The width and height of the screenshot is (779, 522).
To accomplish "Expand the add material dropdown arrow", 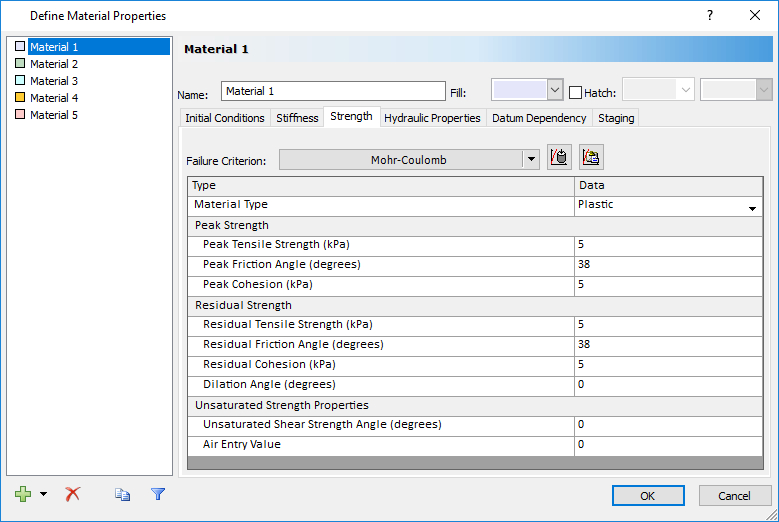I will (43, 494).
